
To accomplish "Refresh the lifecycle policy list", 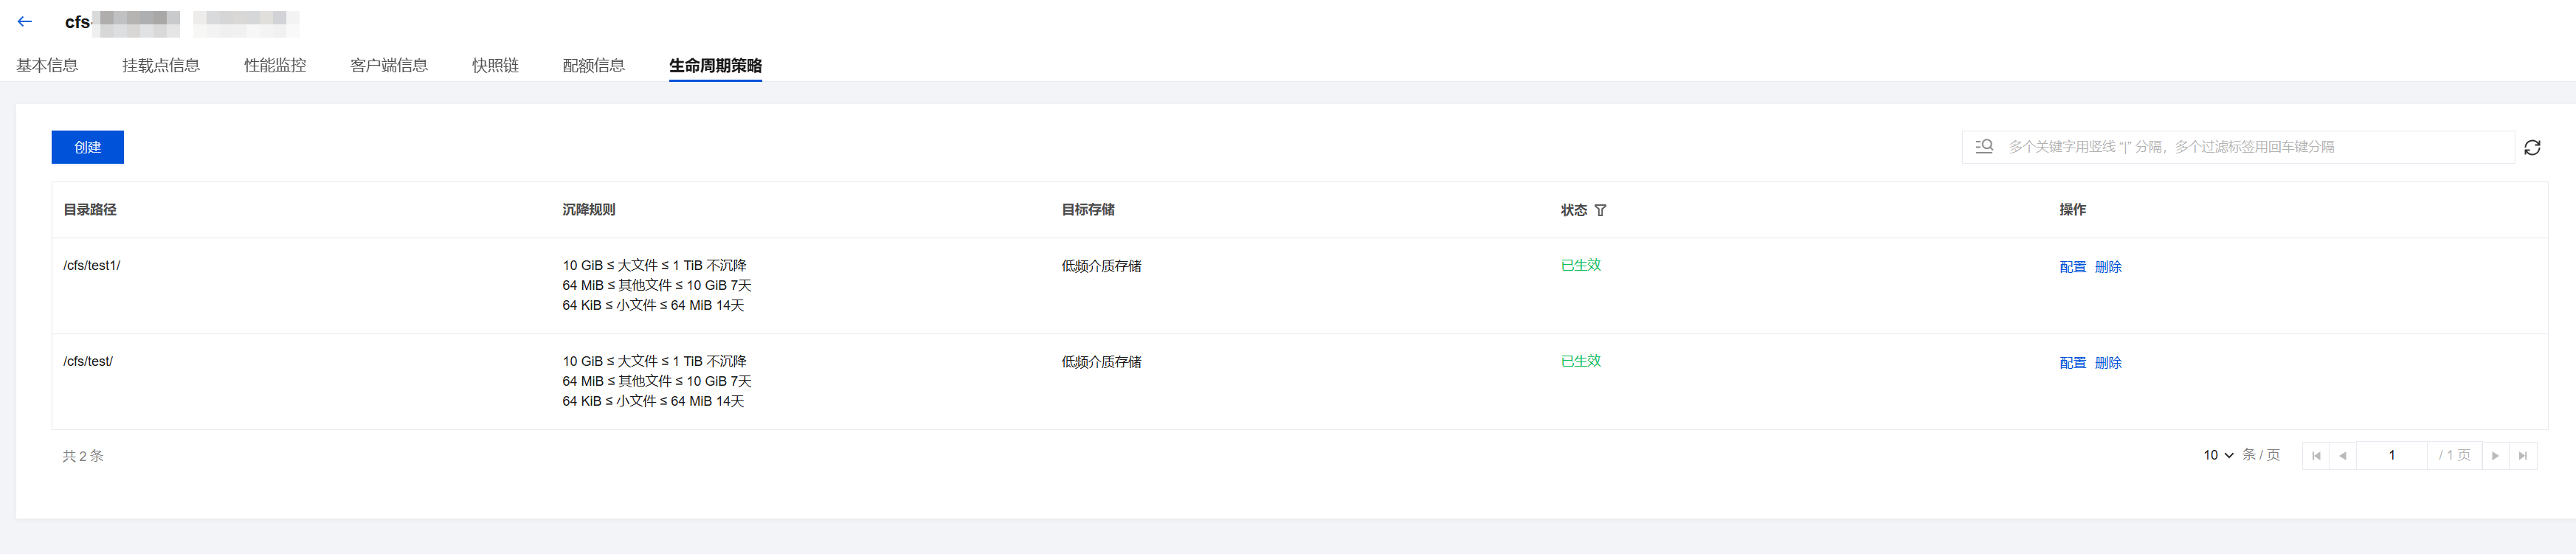I will coord(2531,148).
